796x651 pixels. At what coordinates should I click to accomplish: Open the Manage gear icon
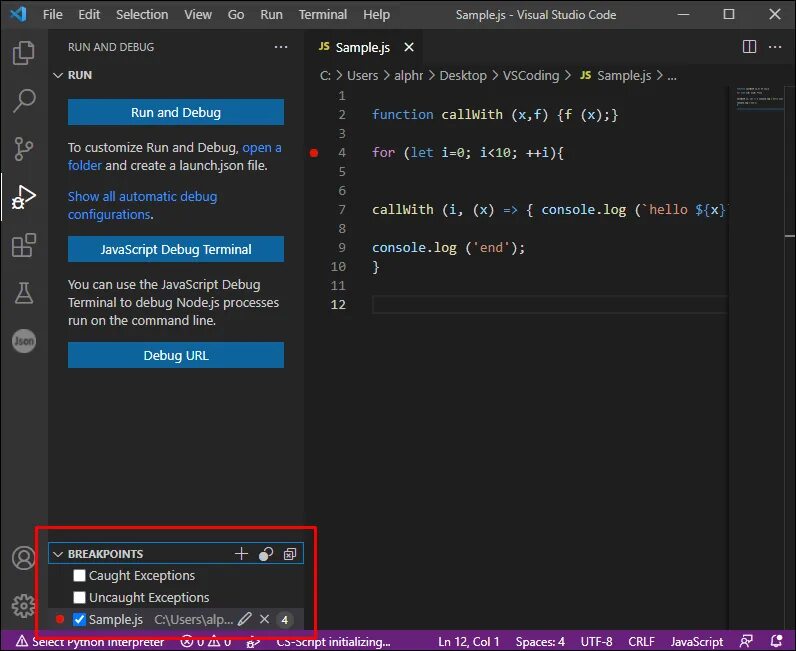coord(23,605)
